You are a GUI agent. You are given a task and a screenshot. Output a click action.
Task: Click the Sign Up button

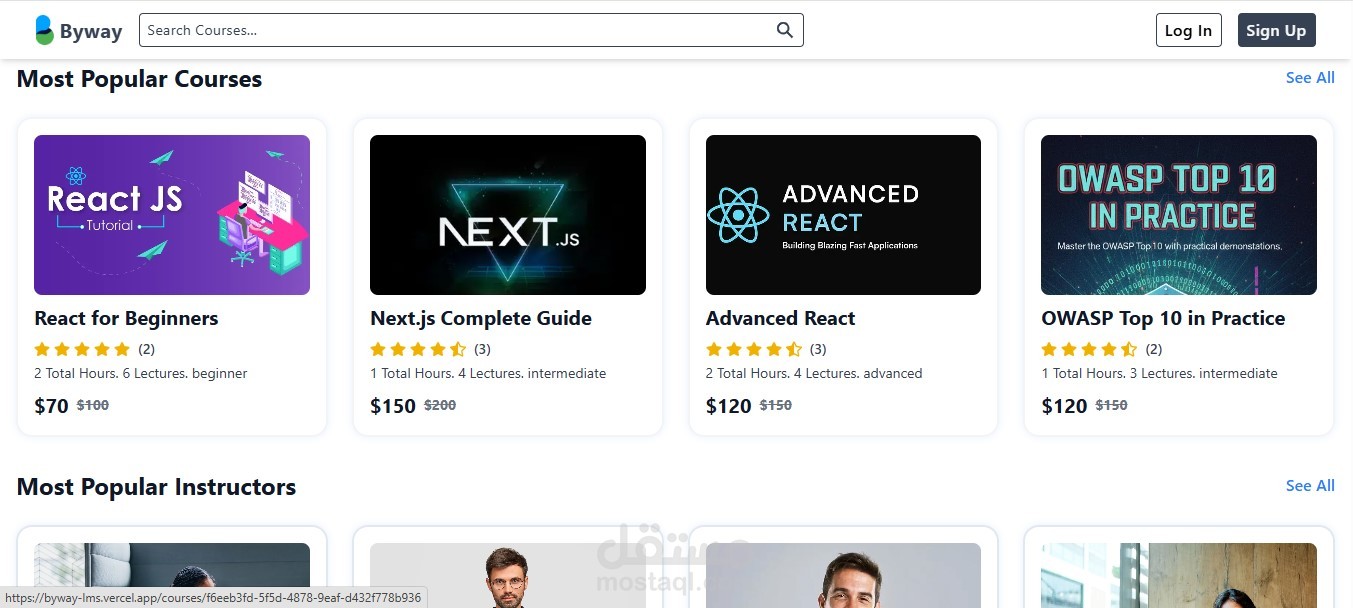pos(1276,30)
